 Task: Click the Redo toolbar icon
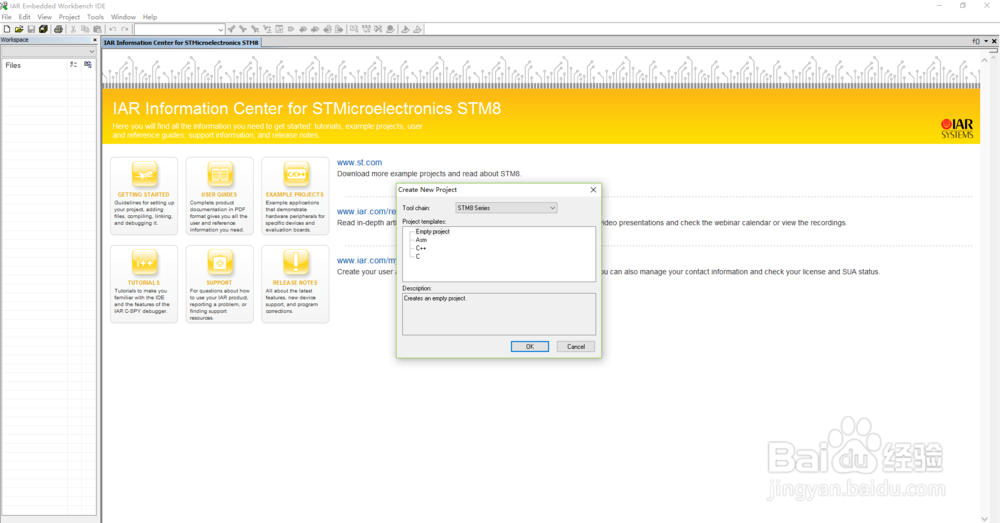125,29
